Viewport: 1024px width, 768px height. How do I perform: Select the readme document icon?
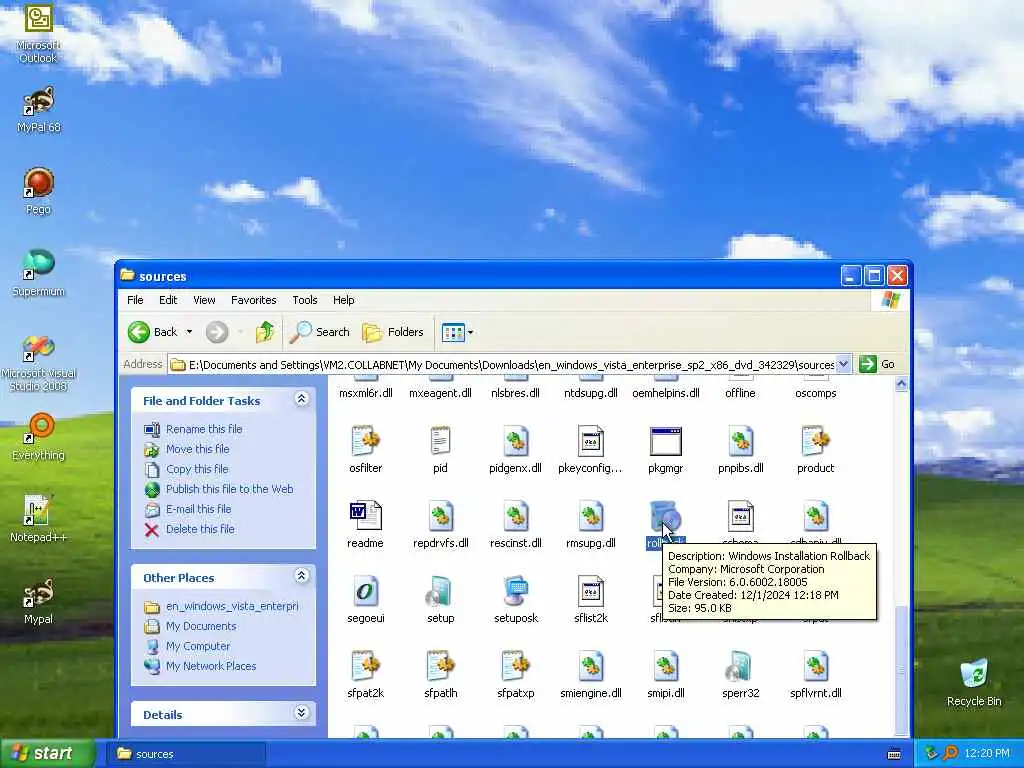365,517
